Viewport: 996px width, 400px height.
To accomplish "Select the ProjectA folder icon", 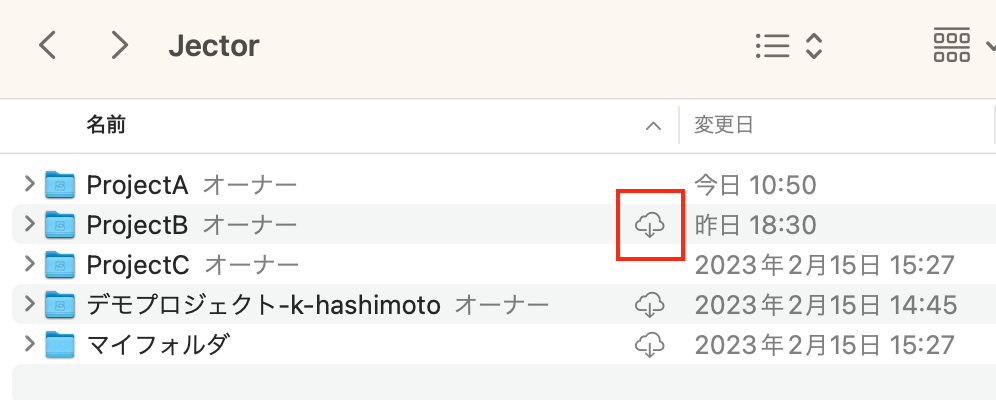I will tap(60, 185).
